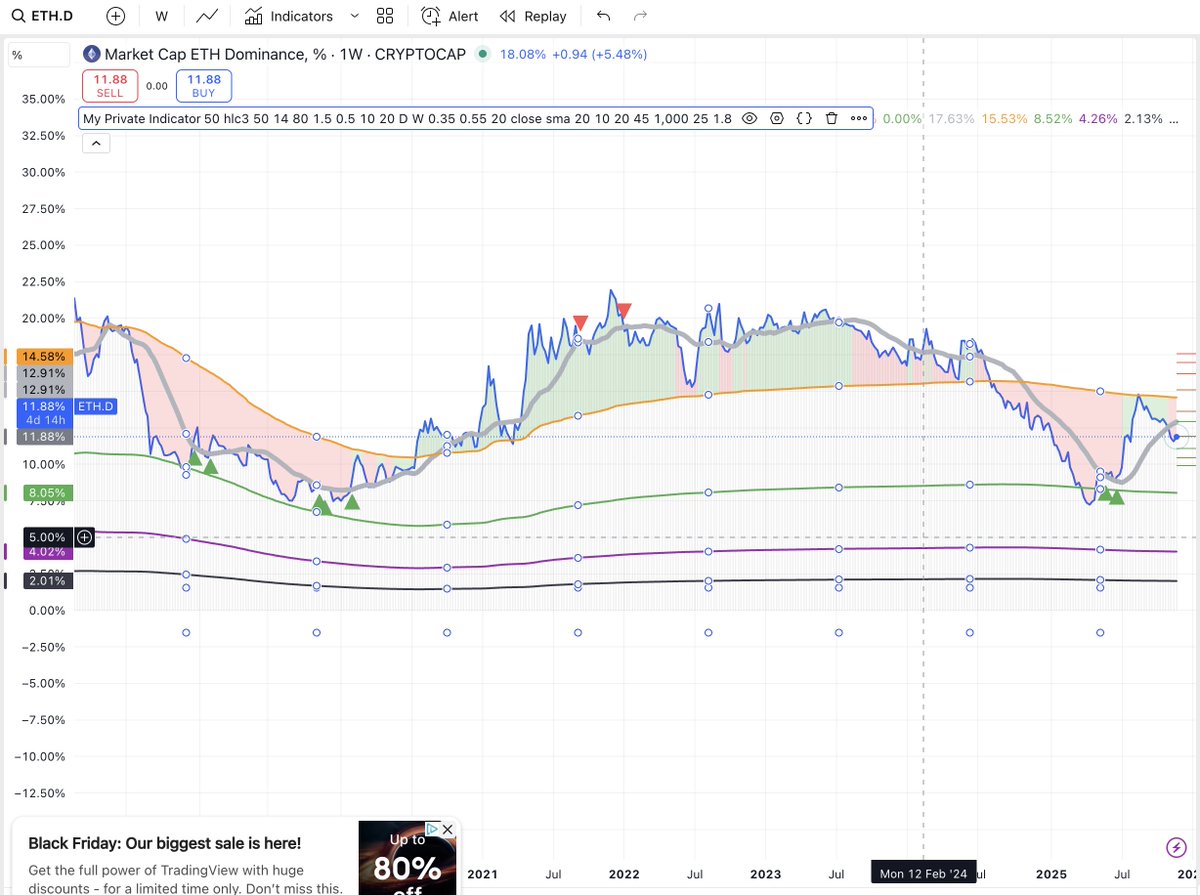Viewport: 1200px width, 895px height.
Task: Open the symbol search magnifier
Action: 20,16
